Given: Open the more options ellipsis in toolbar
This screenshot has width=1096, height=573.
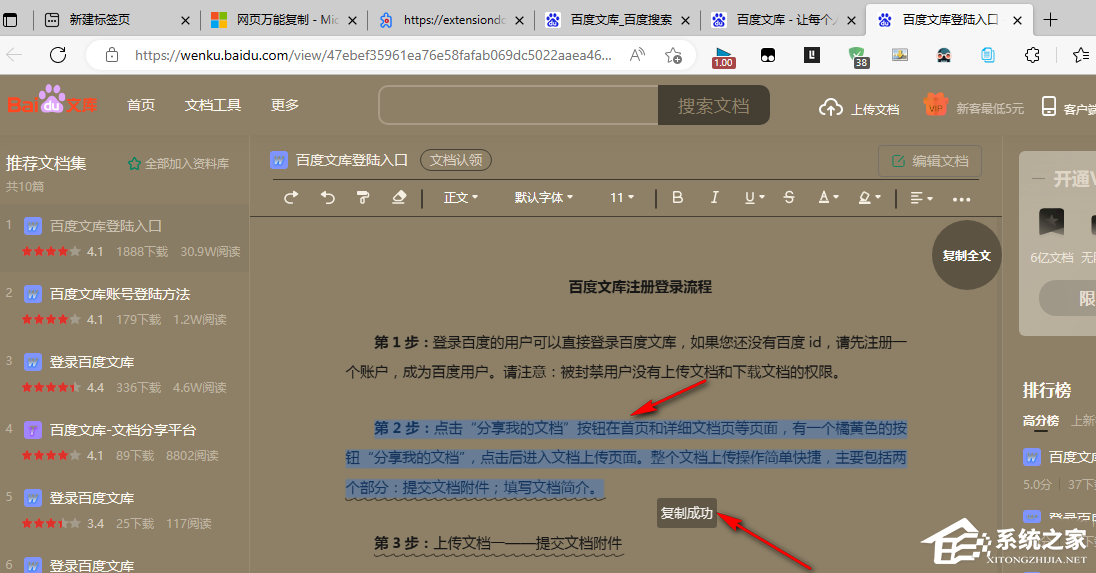Looking at the screenshot, I should [961, 199].
